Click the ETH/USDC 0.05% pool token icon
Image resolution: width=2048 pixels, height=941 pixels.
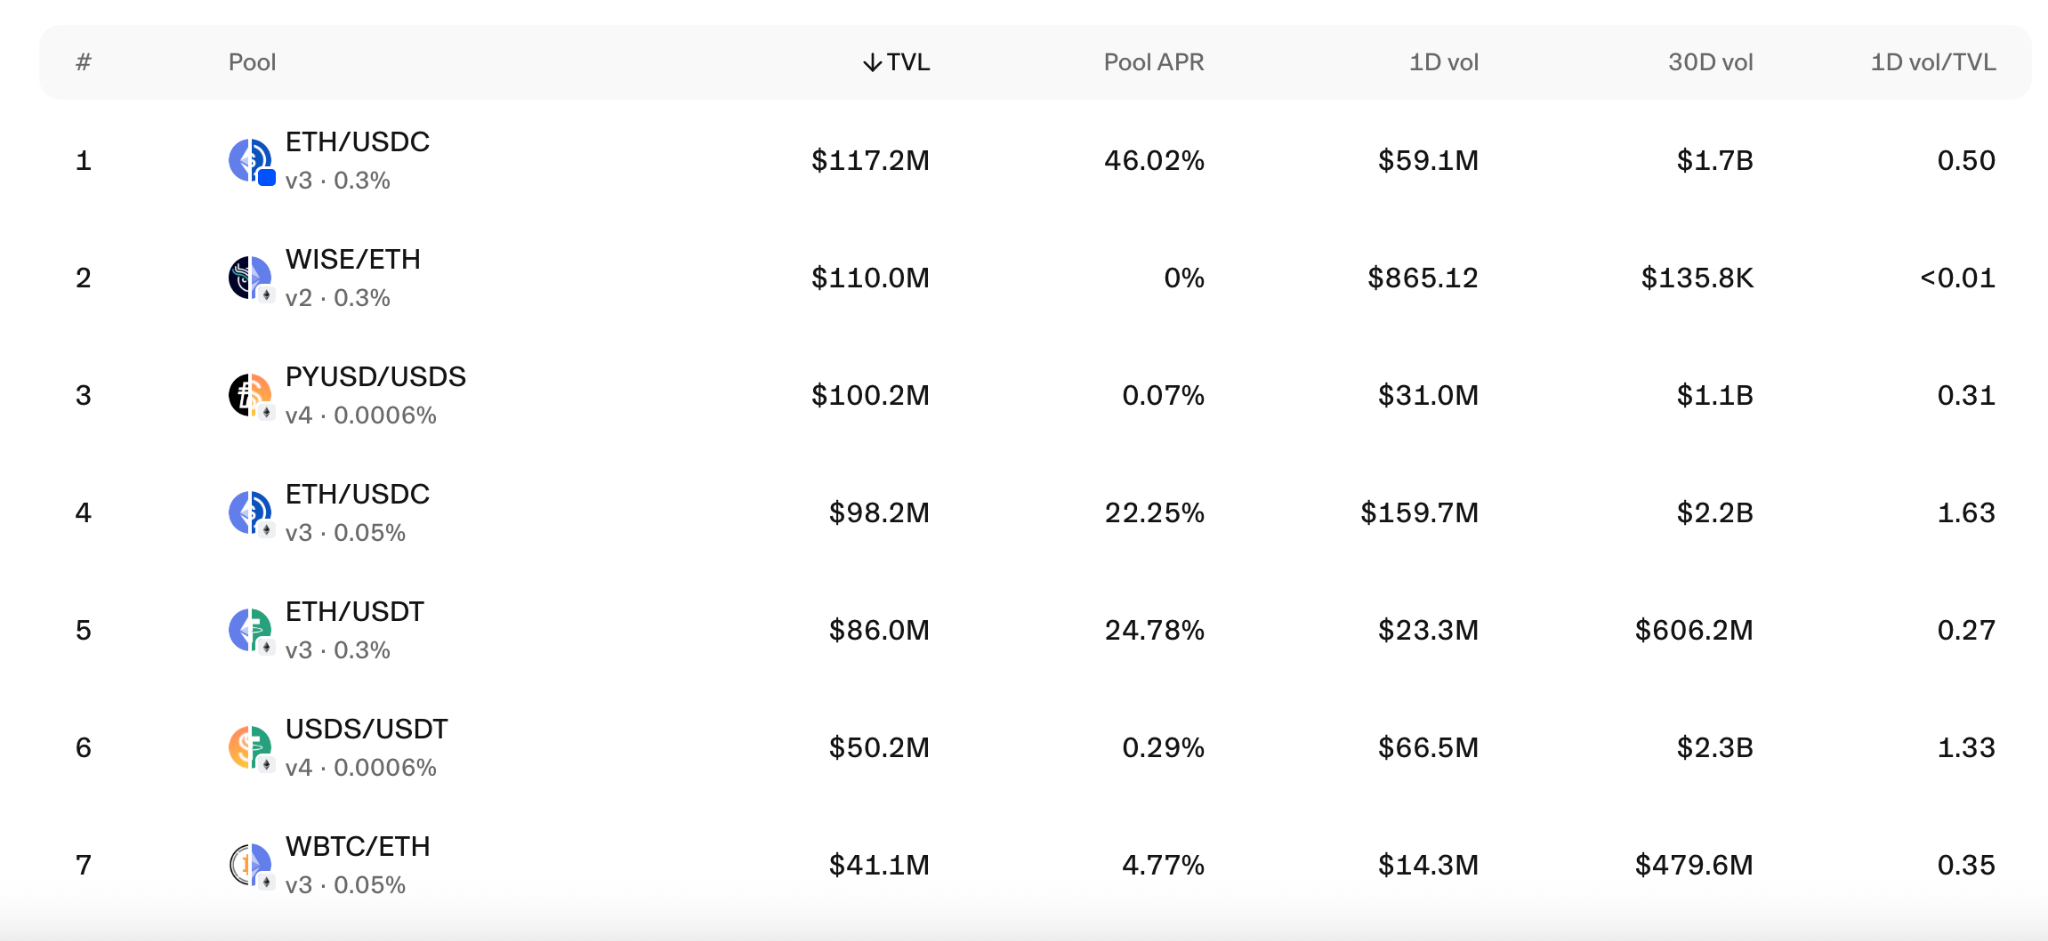[x=252, y=513]
